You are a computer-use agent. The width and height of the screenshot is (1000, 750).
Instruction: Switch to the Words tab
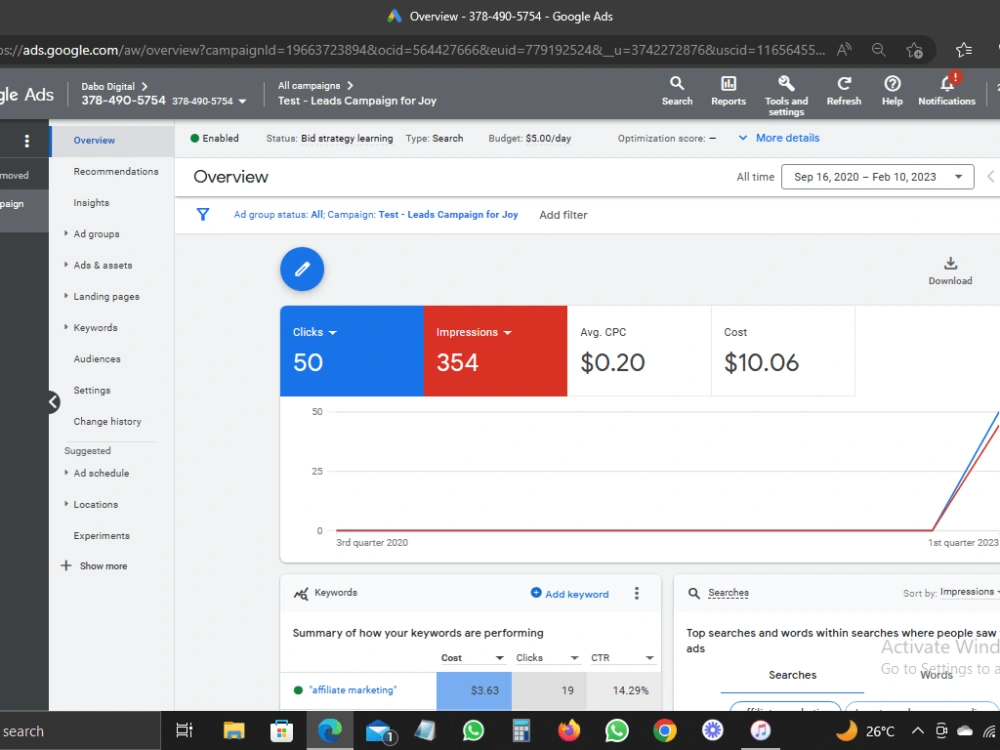click(x=936, y=675)
